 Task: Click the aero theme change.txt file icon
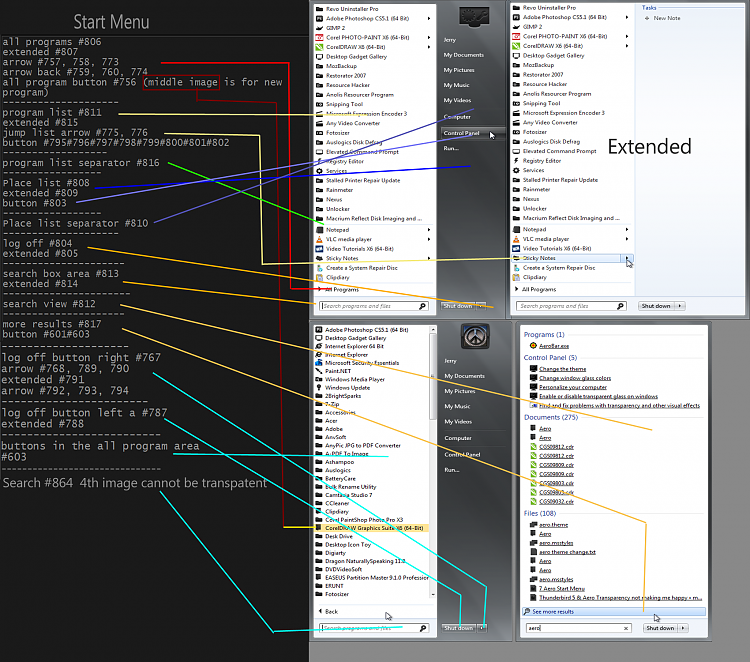click(x=533, y=552)
